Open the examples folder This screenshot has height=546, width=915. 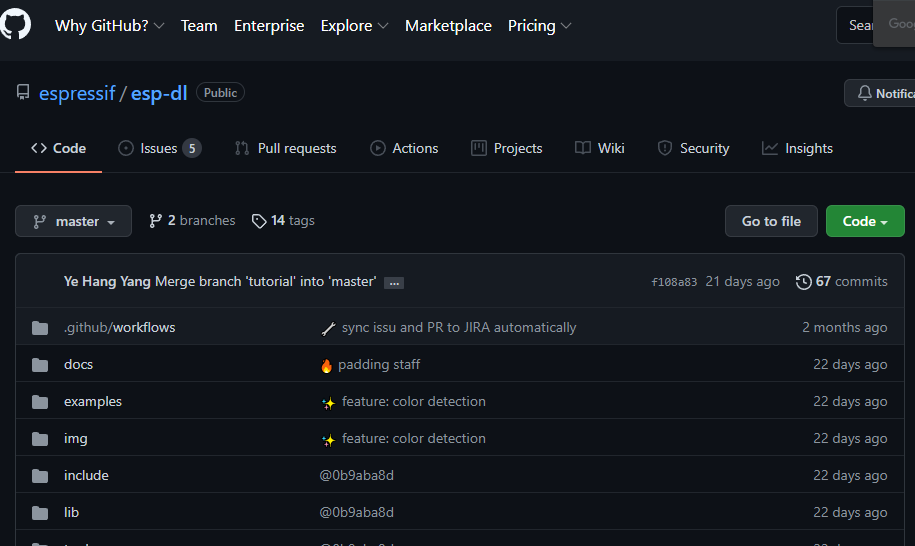point(93,402)
